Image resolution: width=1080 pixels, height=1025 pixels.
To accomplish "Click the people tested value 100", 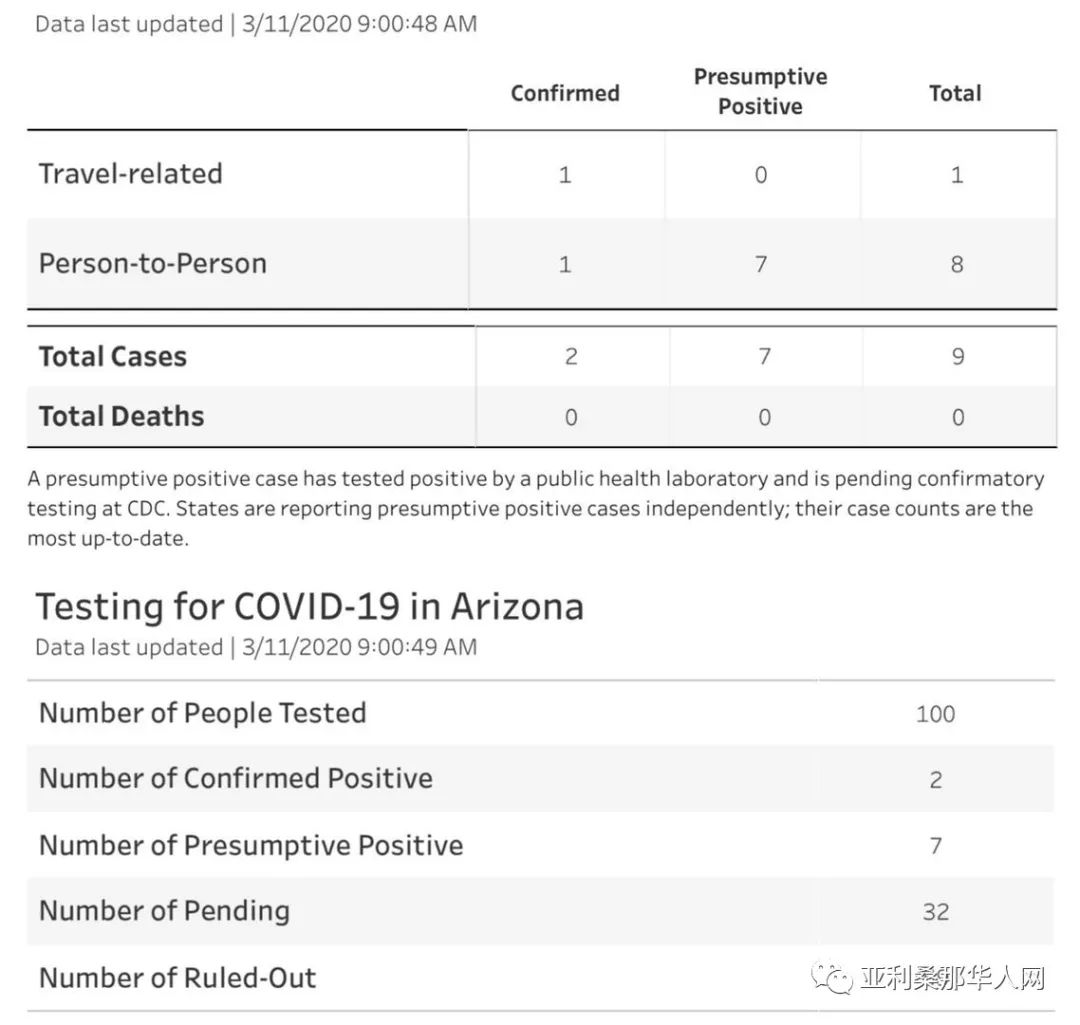I will pos(935,714).
